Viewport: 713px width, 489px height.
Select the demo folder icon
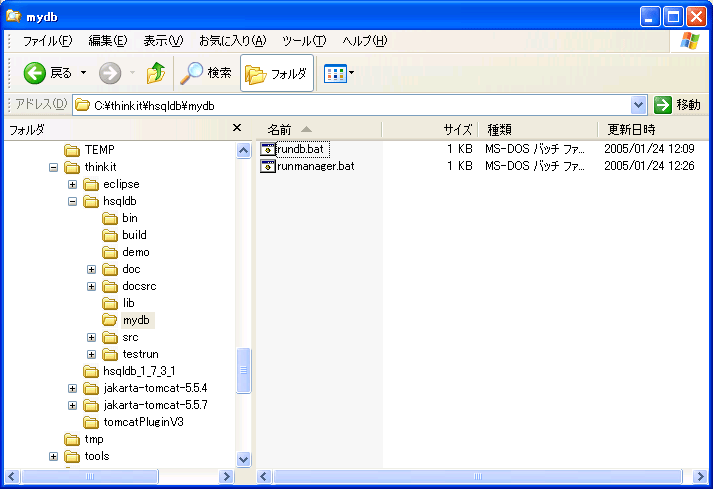[110, 252]
